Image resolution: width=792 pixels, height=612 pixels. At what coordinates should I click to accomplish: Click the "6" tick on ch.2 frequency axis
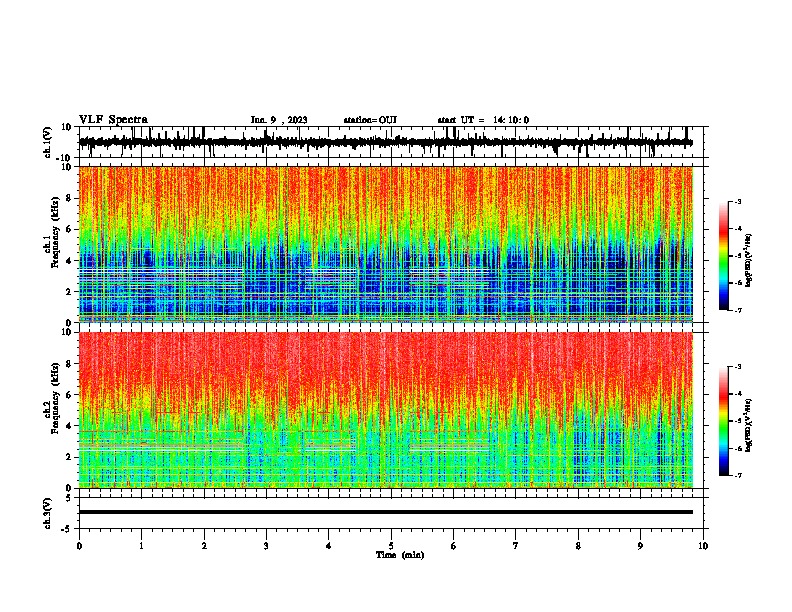69,395
